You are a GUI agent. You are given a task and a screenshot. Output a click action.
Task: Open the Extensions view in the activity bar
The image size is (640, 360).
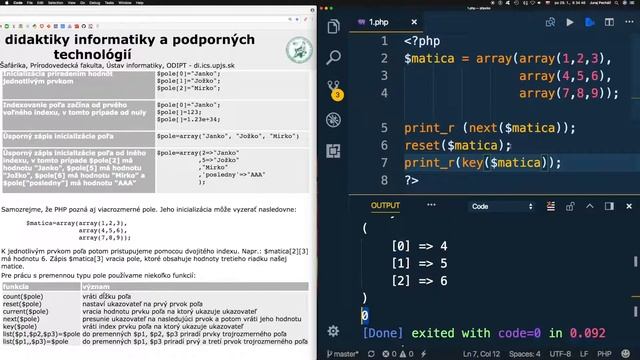click(x=333, y=151)
